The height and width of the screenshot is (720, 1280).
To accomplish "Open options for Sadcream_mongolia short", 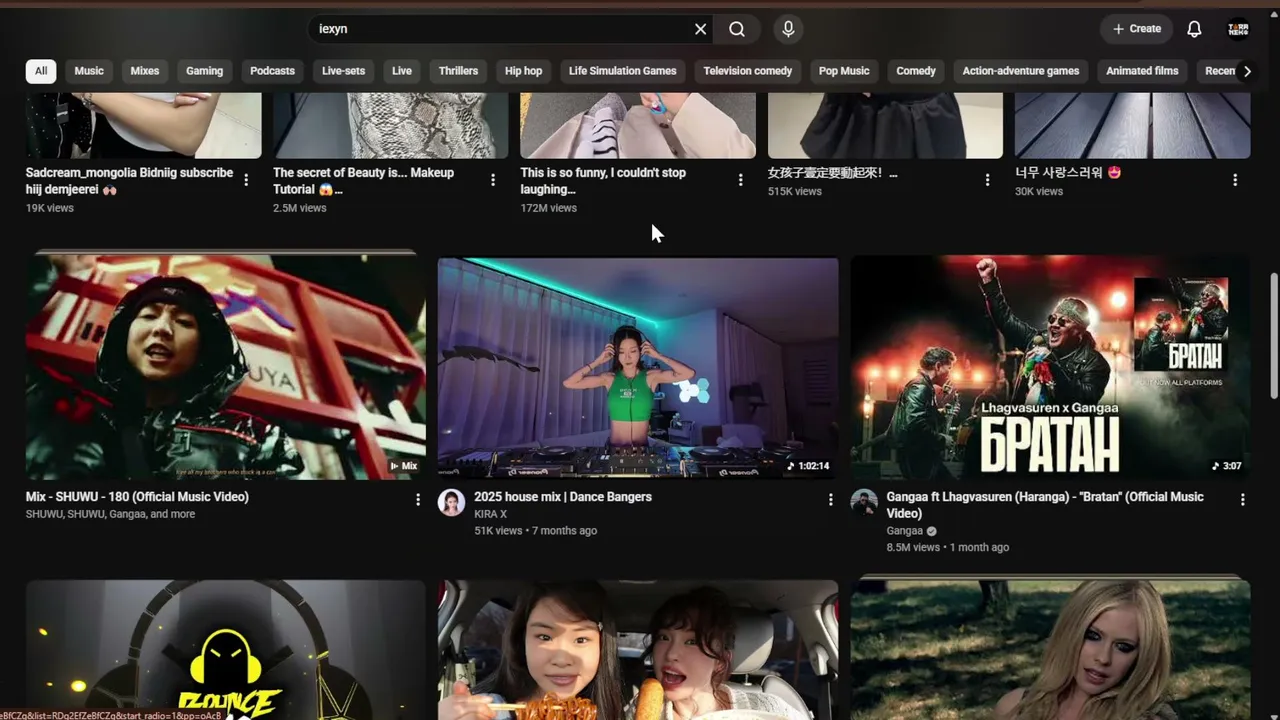I will tap(246, 180).
